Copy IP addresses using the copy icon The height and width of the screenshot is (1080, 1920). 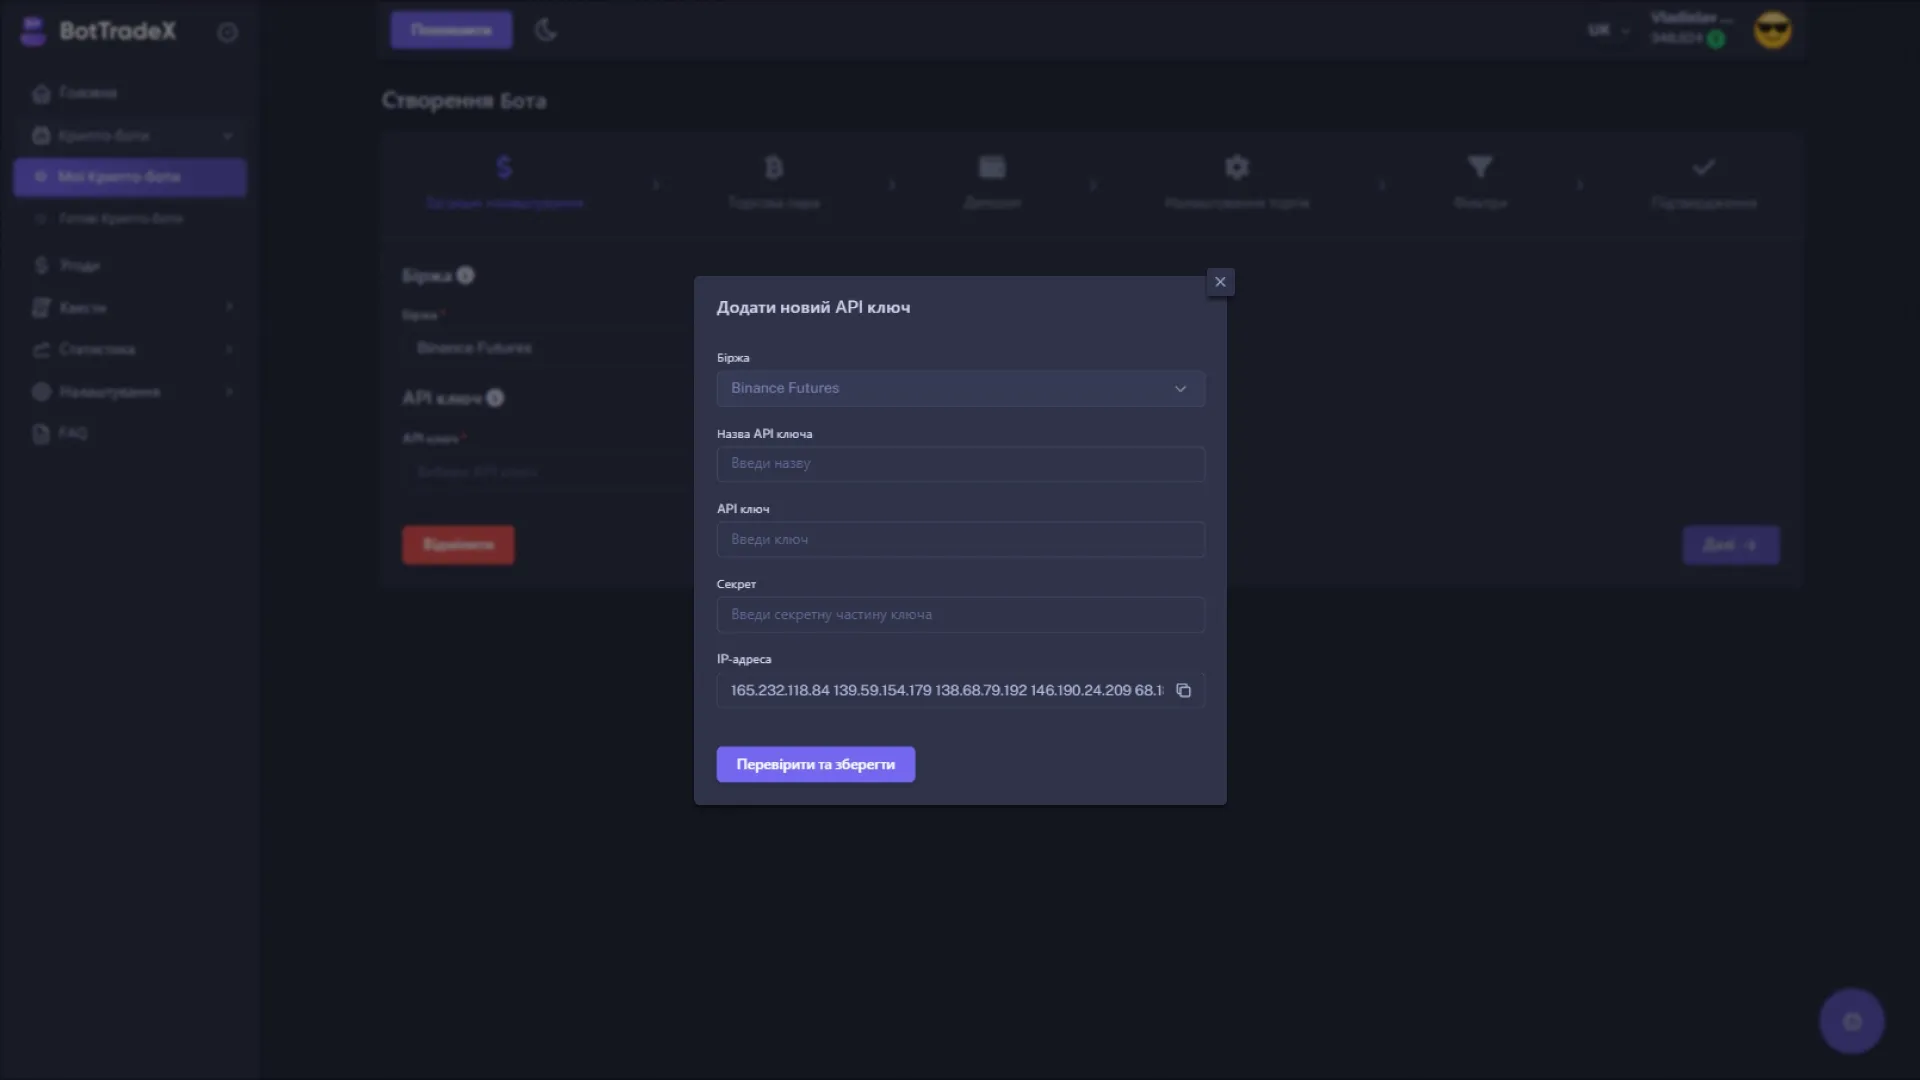click(1184, 690)
